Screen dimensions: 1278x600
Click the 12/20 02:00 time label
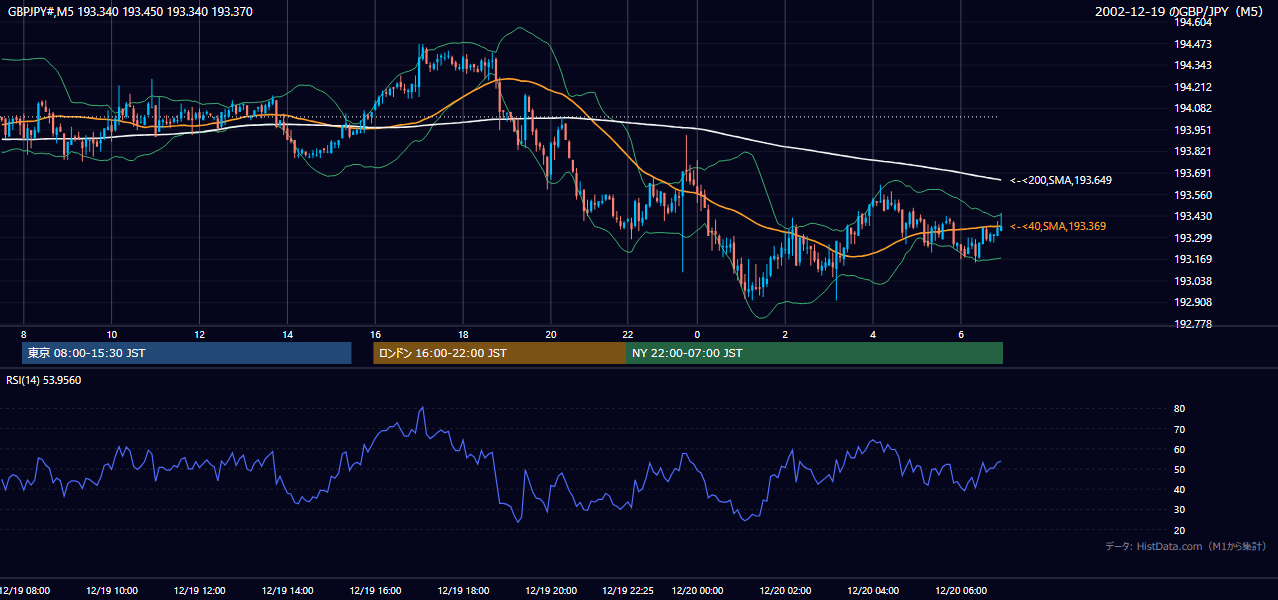(x=785, y=591)
